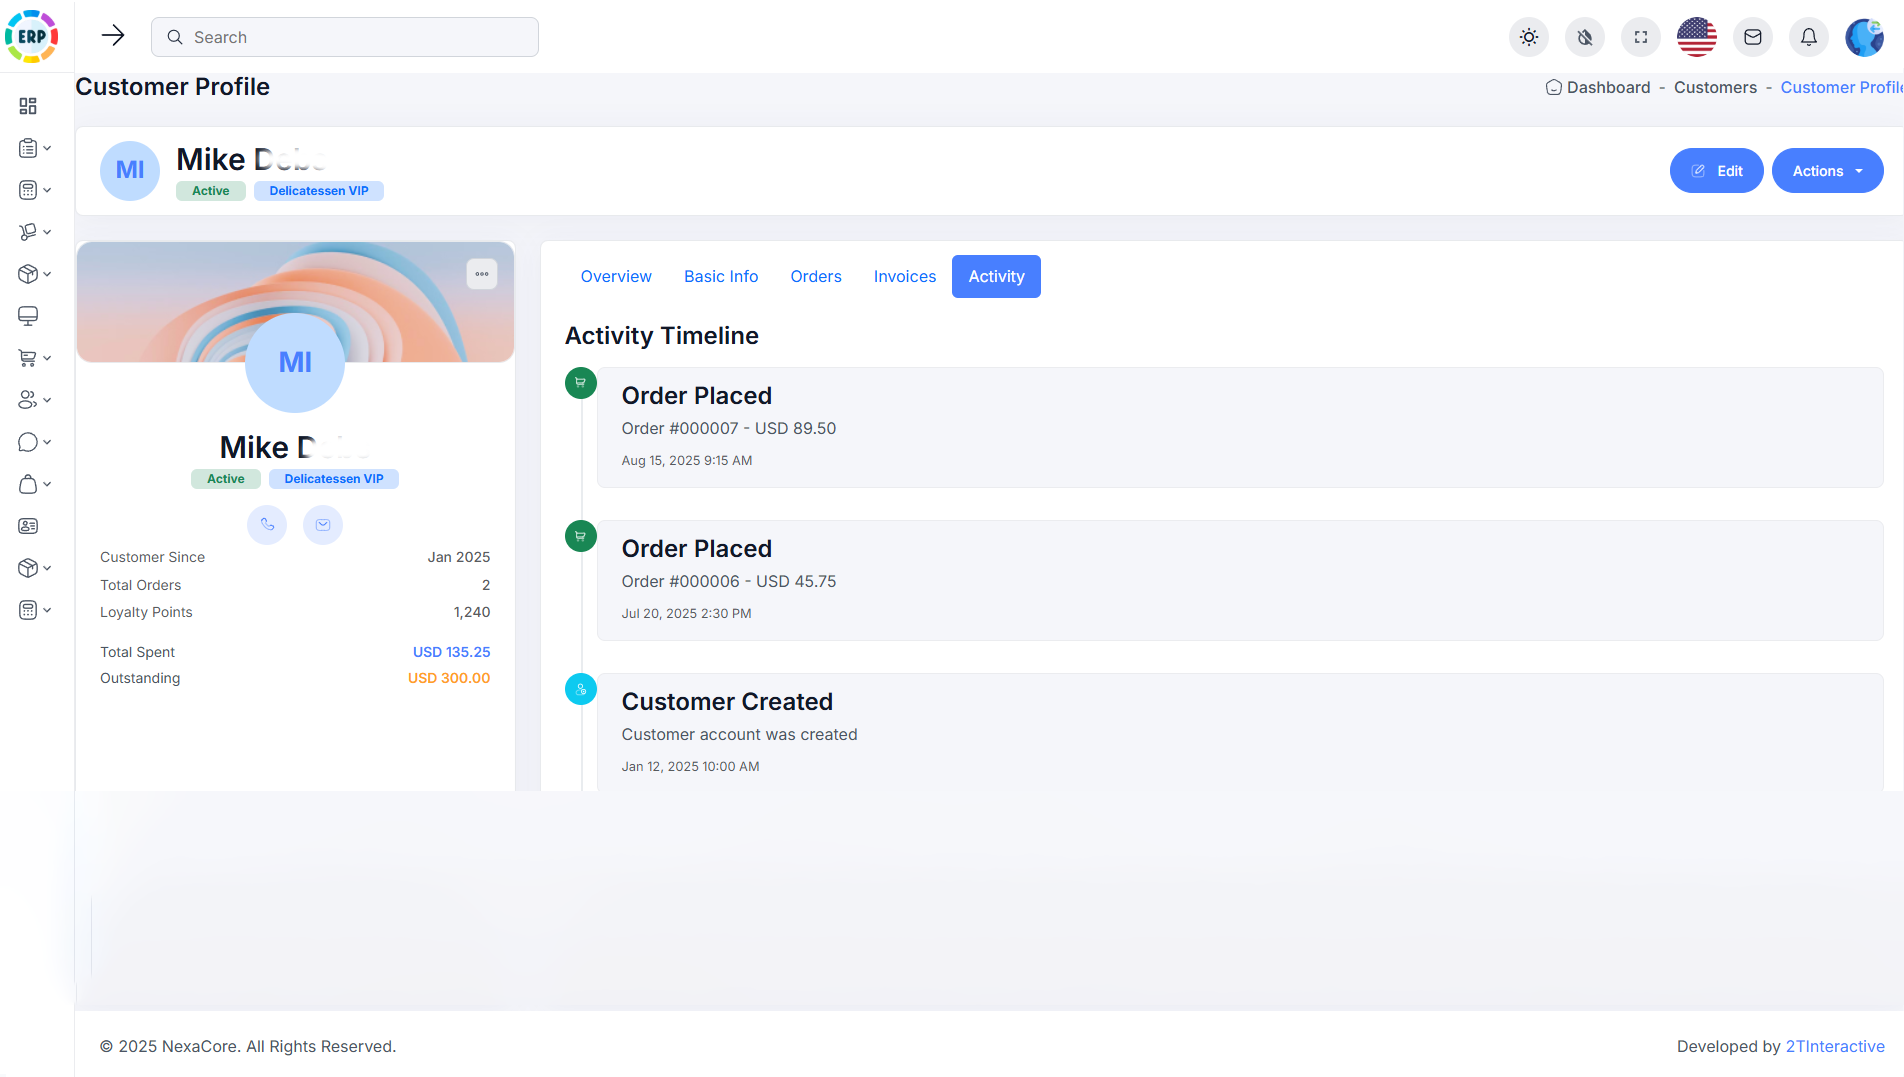Click the POS monitor icon in sidebar
The width and height of the screenshot is (1904, 1077).
coord(27,315)
